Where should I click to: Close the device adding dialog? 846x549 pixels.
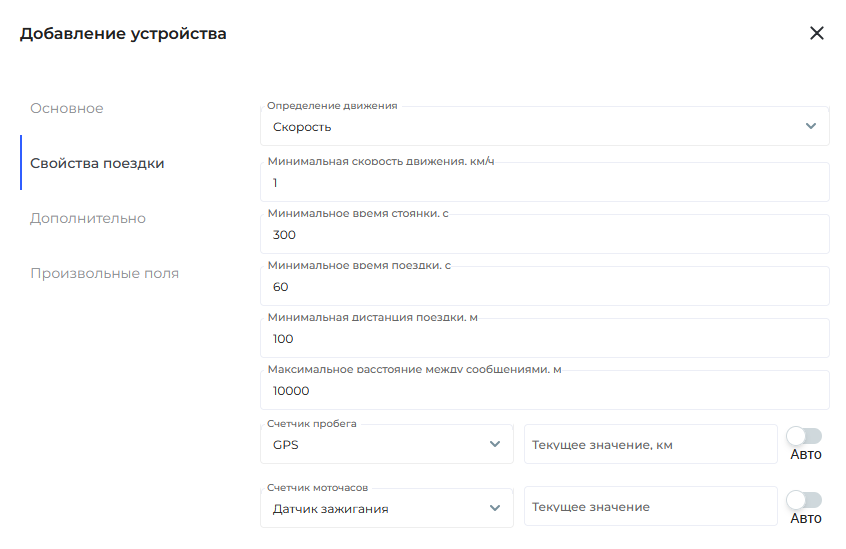pos(816,33)
